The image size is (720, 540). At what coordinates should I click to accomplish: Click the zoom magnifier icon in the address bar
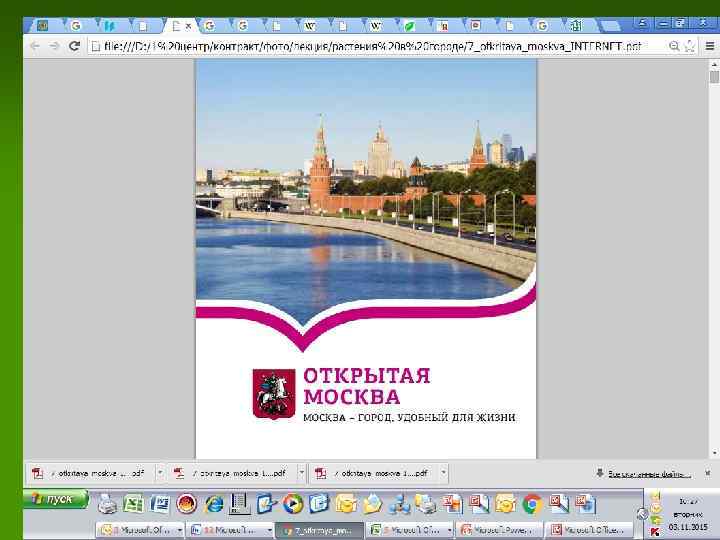click(674, 46)
